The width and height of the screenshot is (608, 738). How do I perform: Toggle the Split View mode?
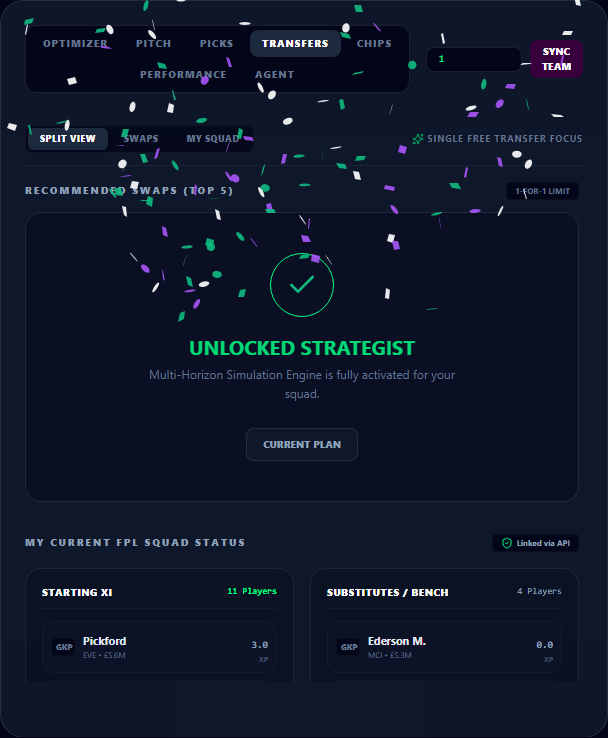click(67, 139)
